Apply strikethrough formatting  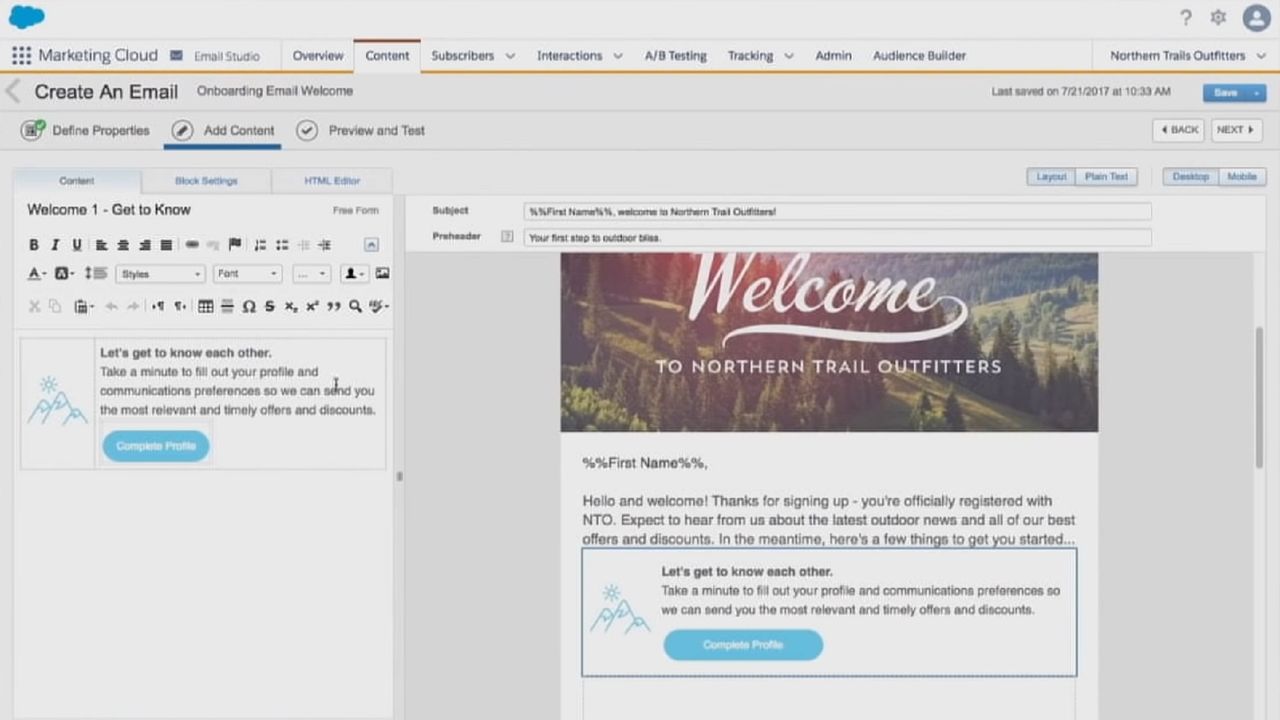pos(269,306)
